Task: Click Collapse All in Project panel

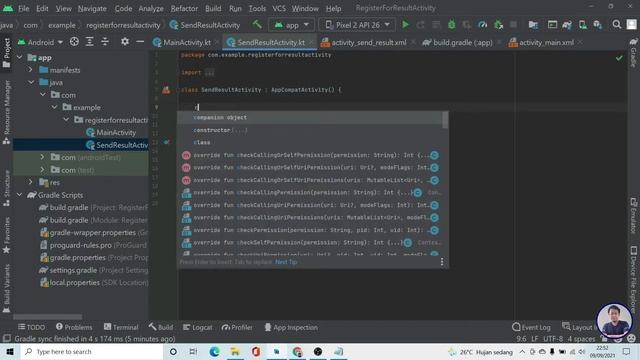Action: pyautogui.click(x=105, y=42)
